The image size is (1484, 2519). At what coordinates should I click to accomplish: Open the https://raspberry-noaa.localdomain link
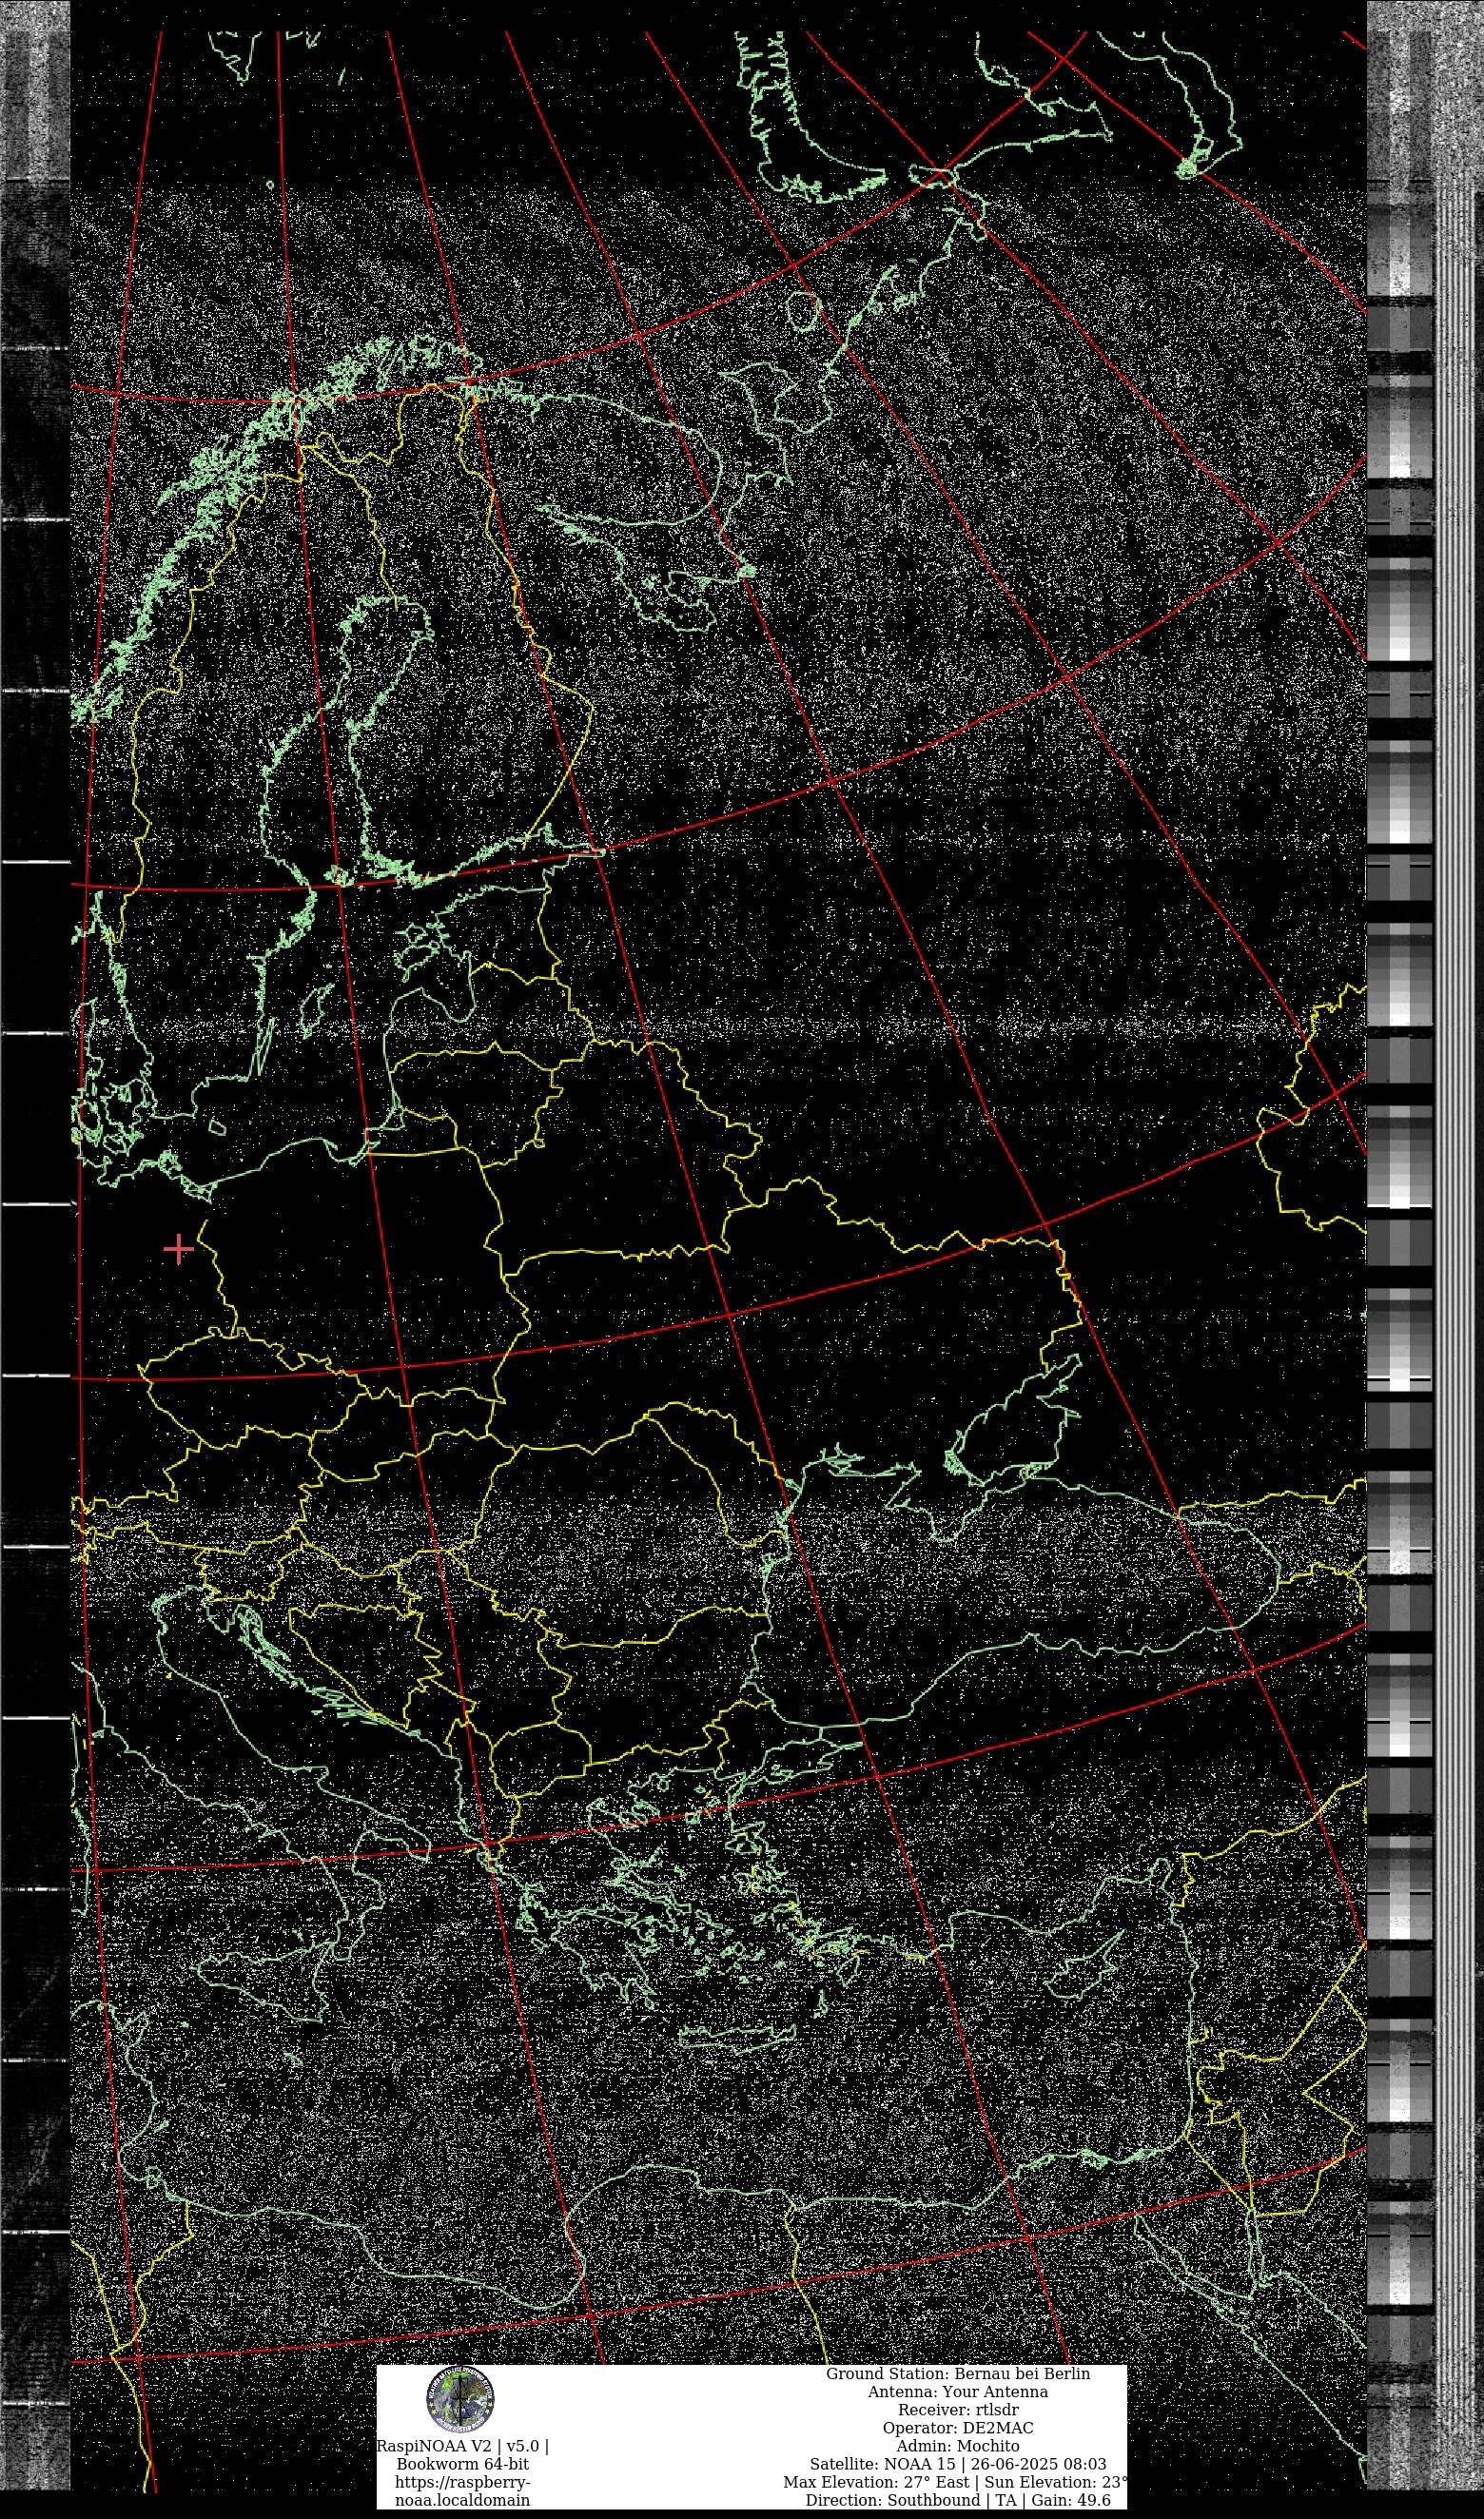pos(462,2491)
